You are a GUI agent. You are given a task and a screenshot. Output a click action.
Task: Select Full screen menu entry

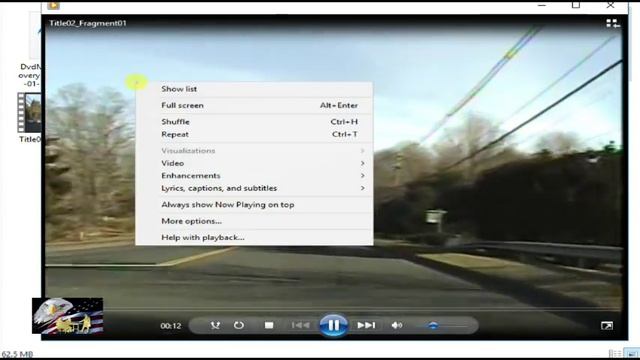[254, 105]
